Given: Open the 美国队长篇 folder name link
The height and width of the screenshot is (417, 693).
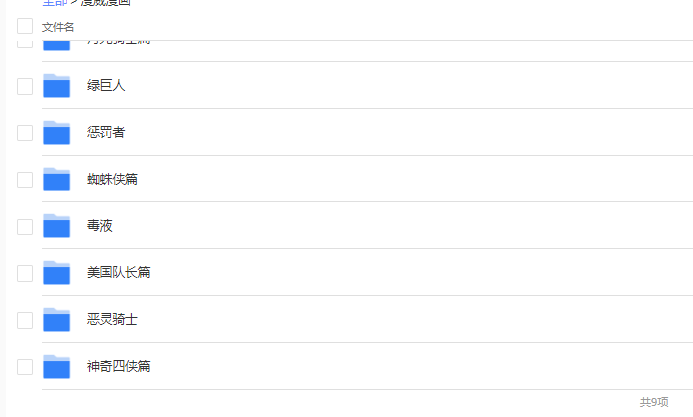Looking at the screenshot, I should pos(118,273).
